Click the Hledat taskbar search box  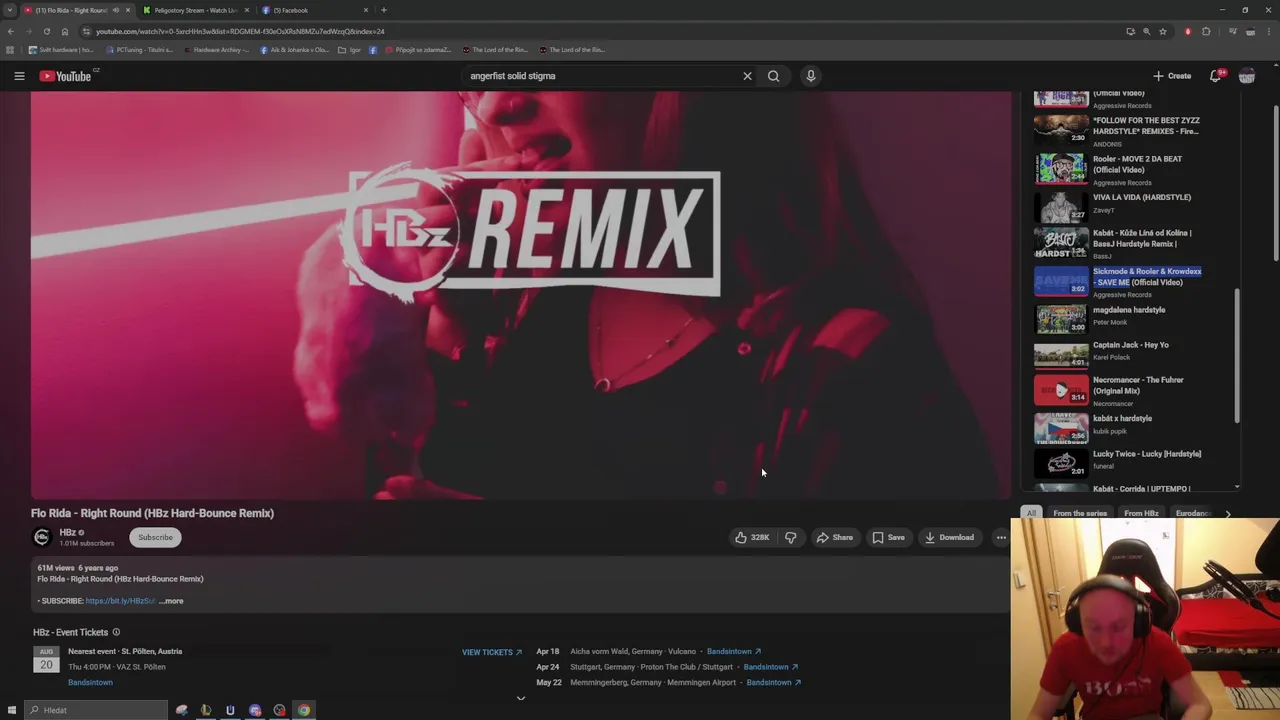[x=96, y=710]
